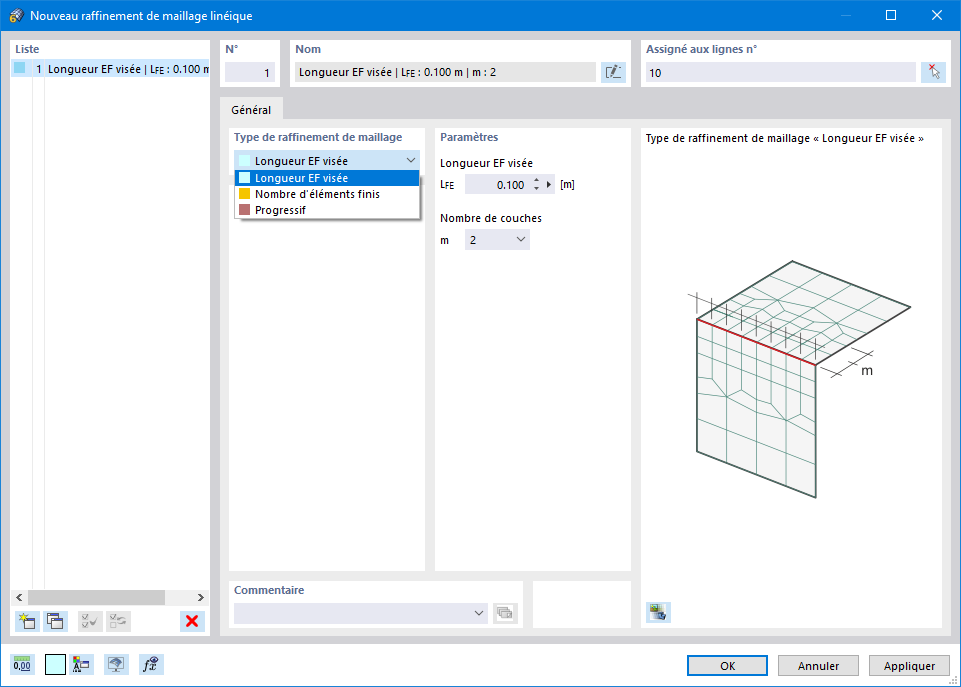Click the Nom text field
Screen dimensions: 961x687
pos(445,72)
